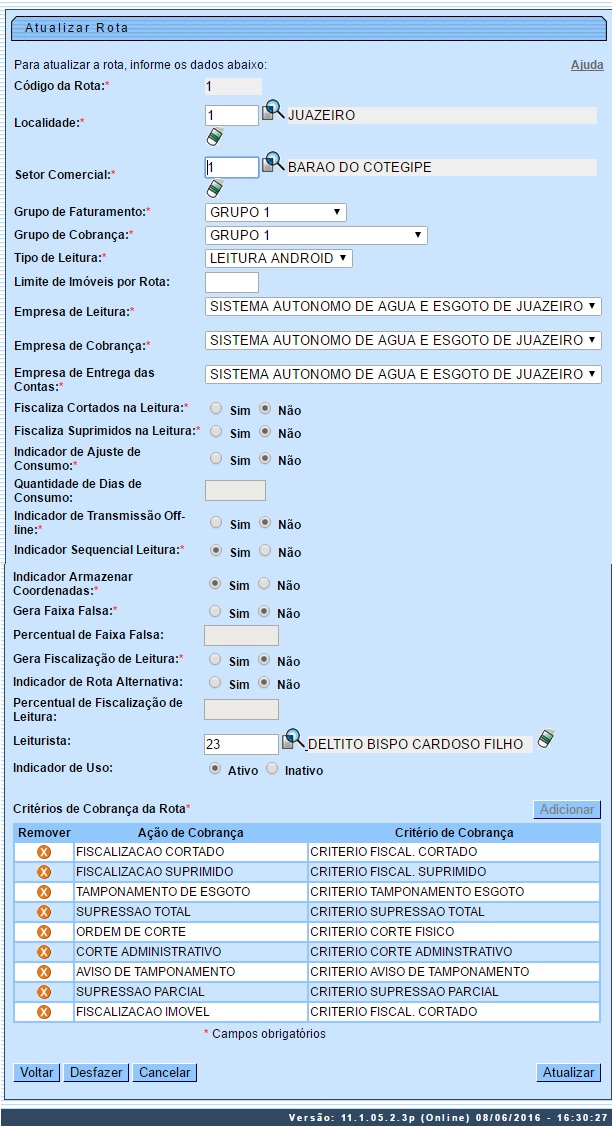This screenshot has height=1126, width=612.
Task: Set Indicador Armazenar Coordenadas to Não
Action: tap(264, 583)
